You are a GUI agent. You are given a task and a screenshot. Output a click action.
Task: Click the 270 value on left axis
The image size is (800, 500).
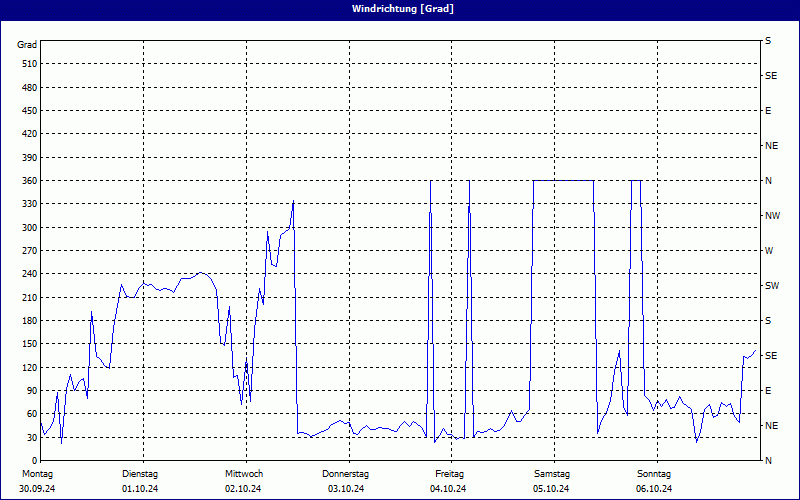coord(30,251)
